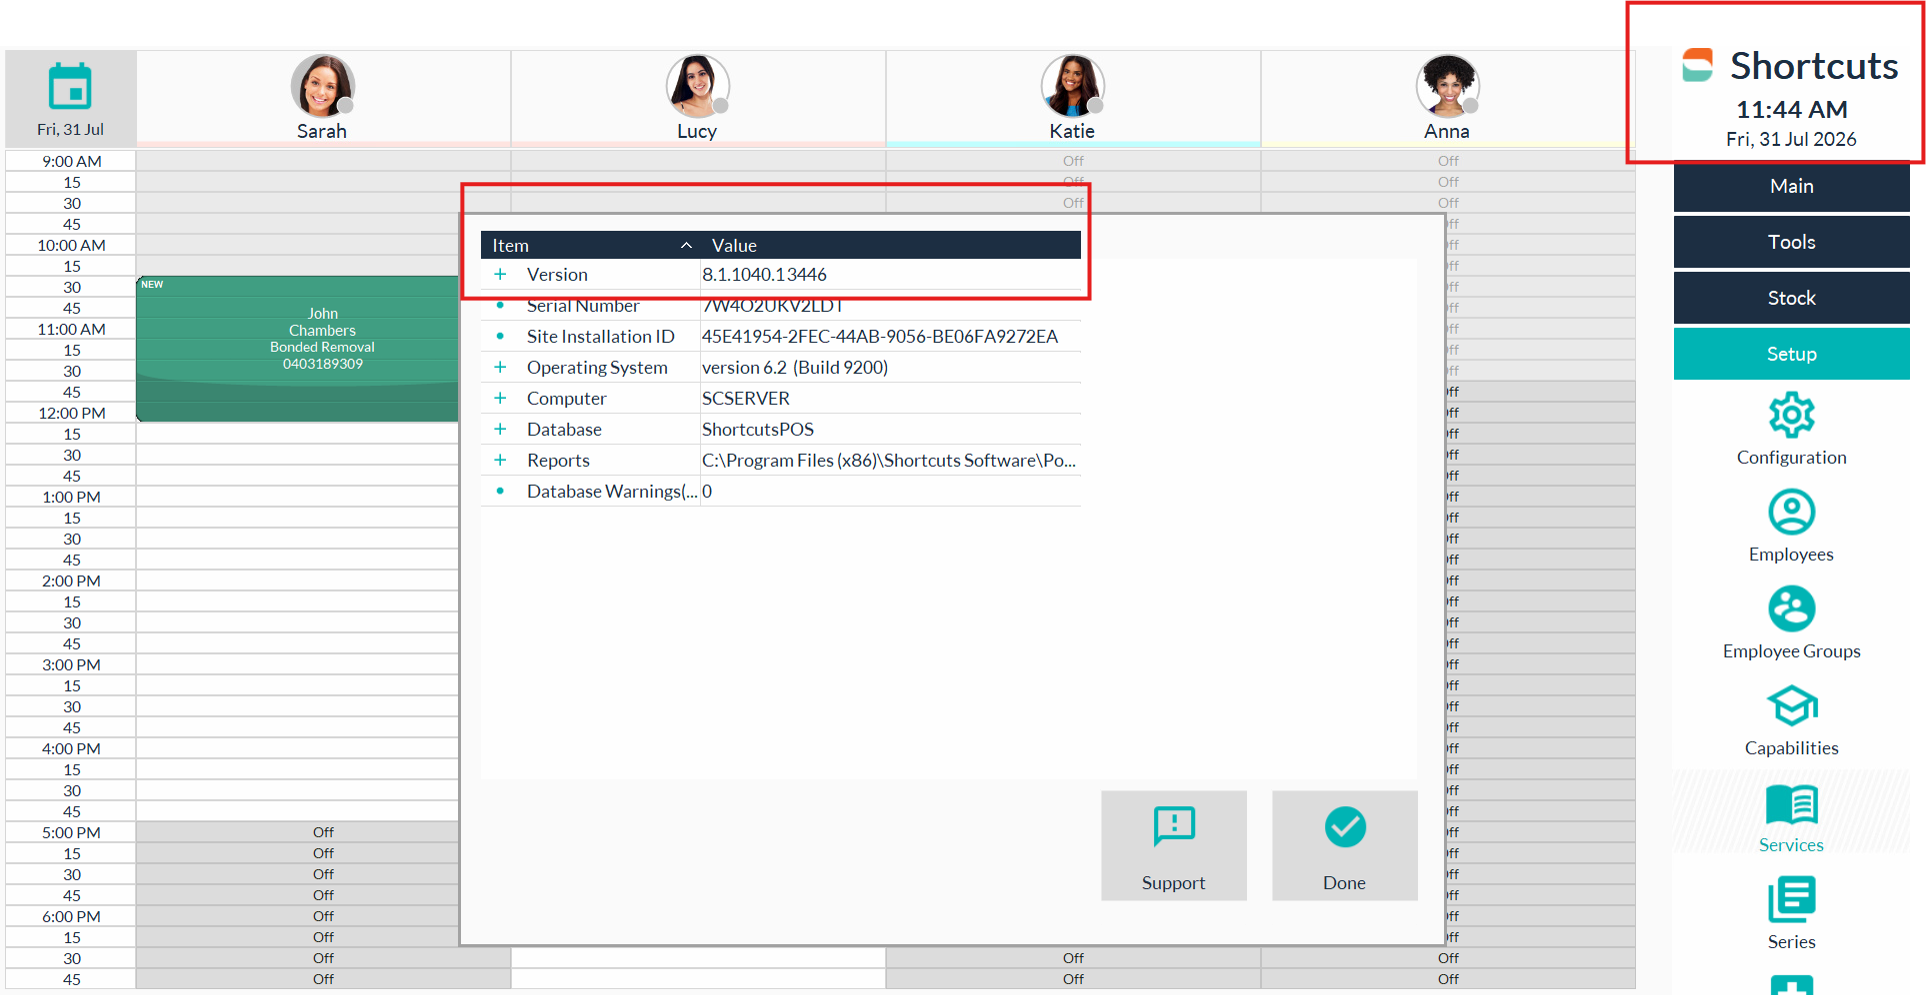Viewport: 1926px width, 995px height.
Task: Select Lucy's profile photo
Action: [697, 87]
